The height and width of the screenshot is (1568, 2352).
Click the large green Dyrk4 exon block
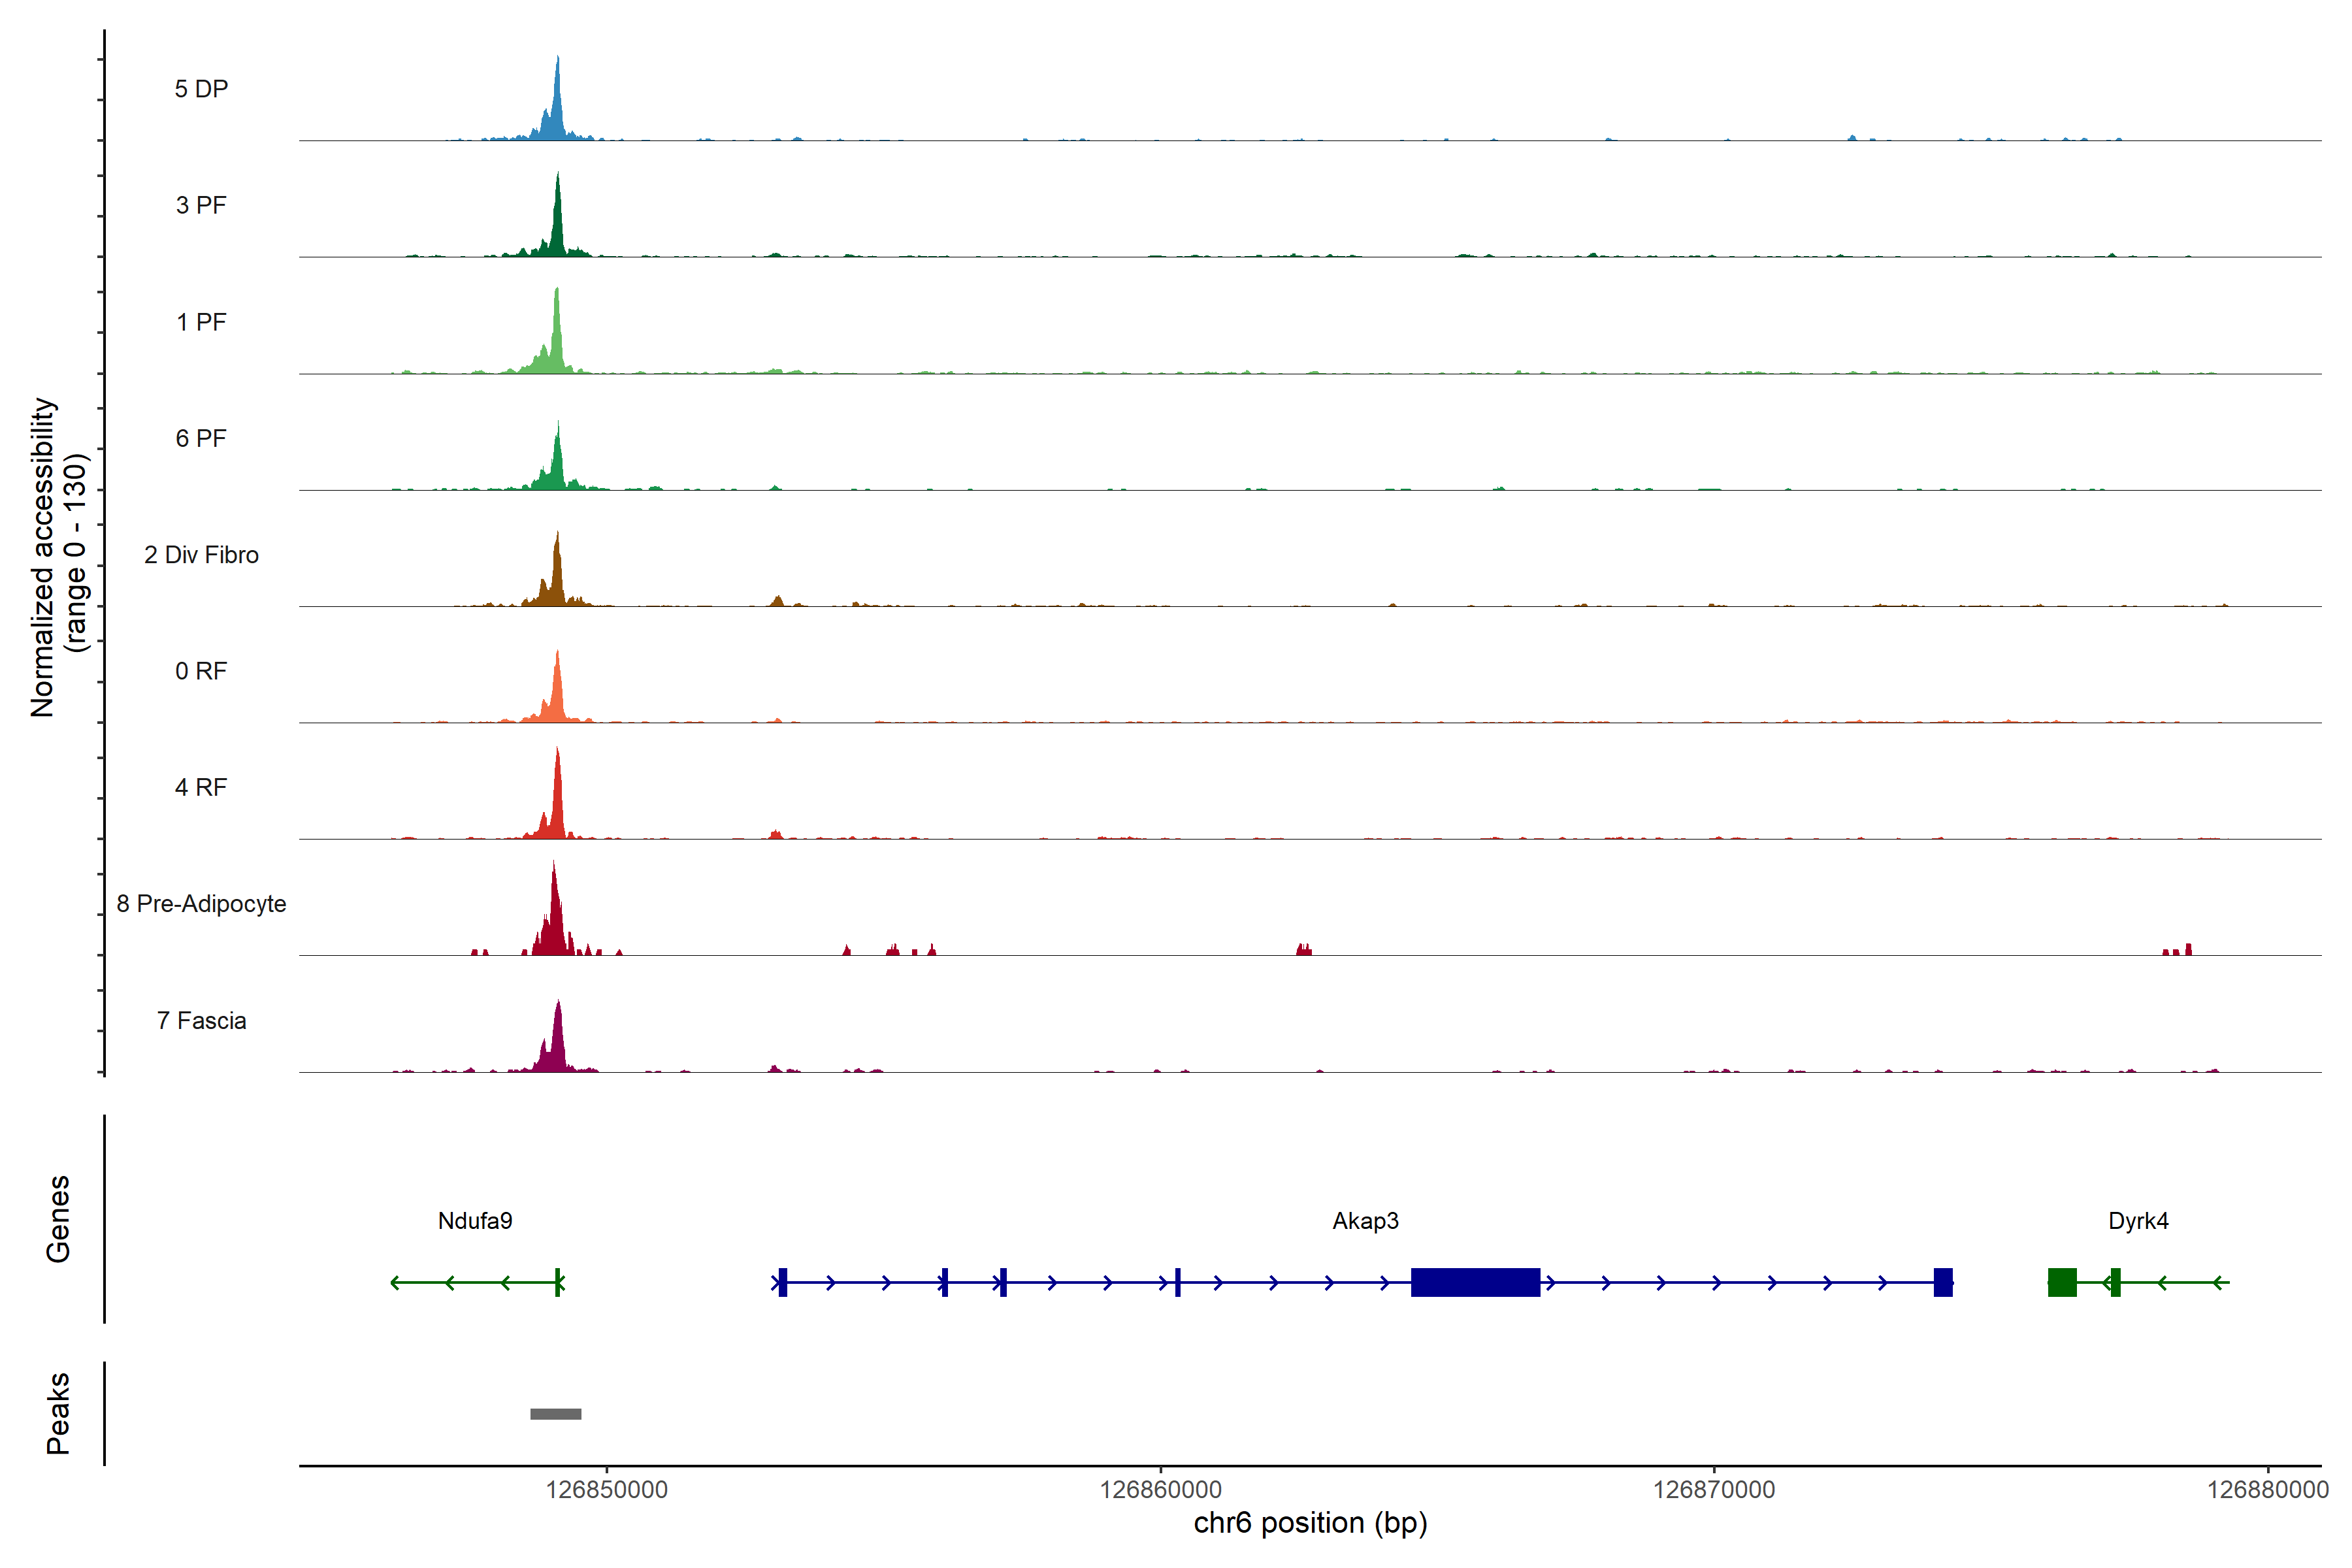pyautogui.click(x=2062, y=1282)
